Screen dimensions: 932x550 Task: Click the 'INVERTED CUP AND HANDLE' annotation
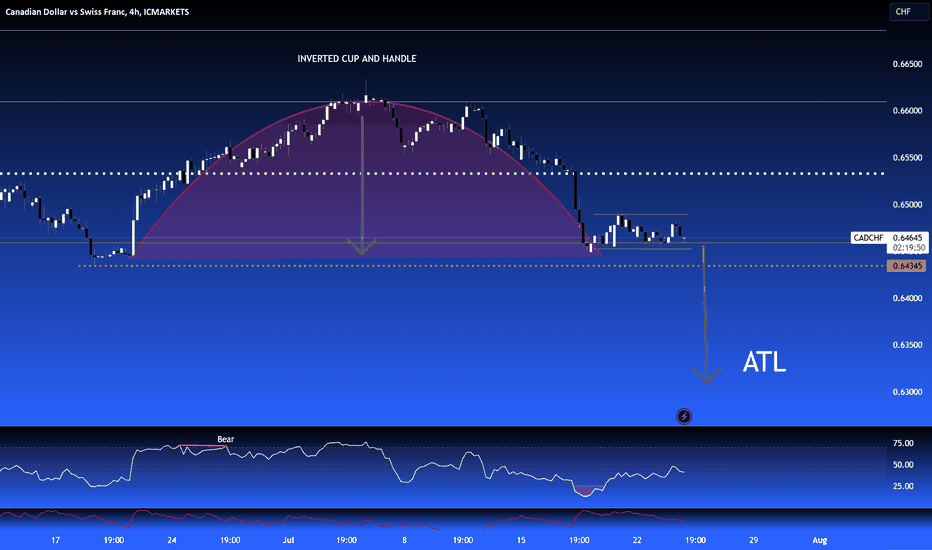357,59
